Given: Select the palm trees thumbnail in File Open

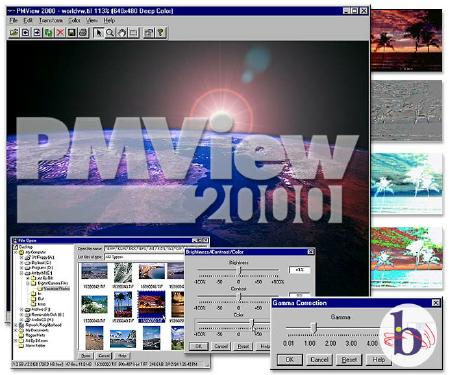Looking at the screenshot, I should (123, 304).
